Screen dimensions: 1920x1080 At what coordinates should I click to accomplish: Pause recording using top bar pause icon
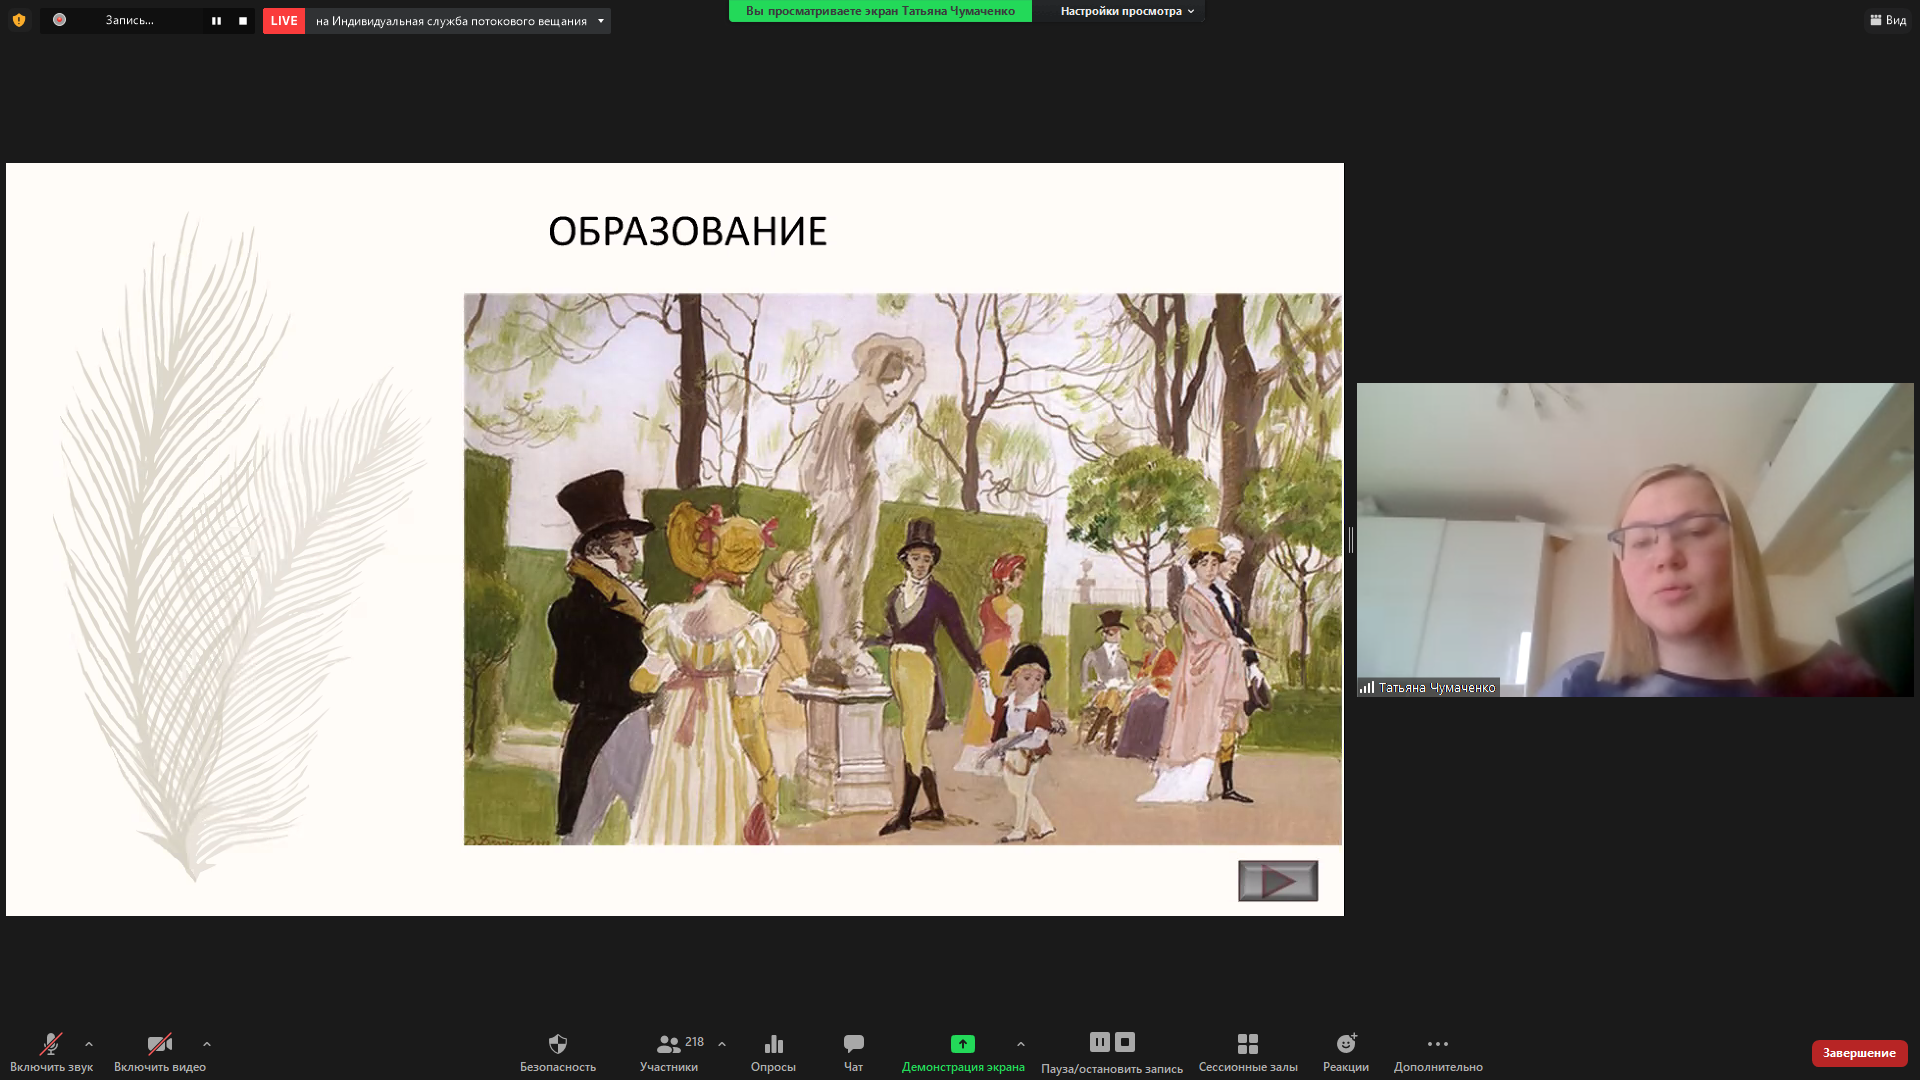pyautogui.click(x=216, y=21)
